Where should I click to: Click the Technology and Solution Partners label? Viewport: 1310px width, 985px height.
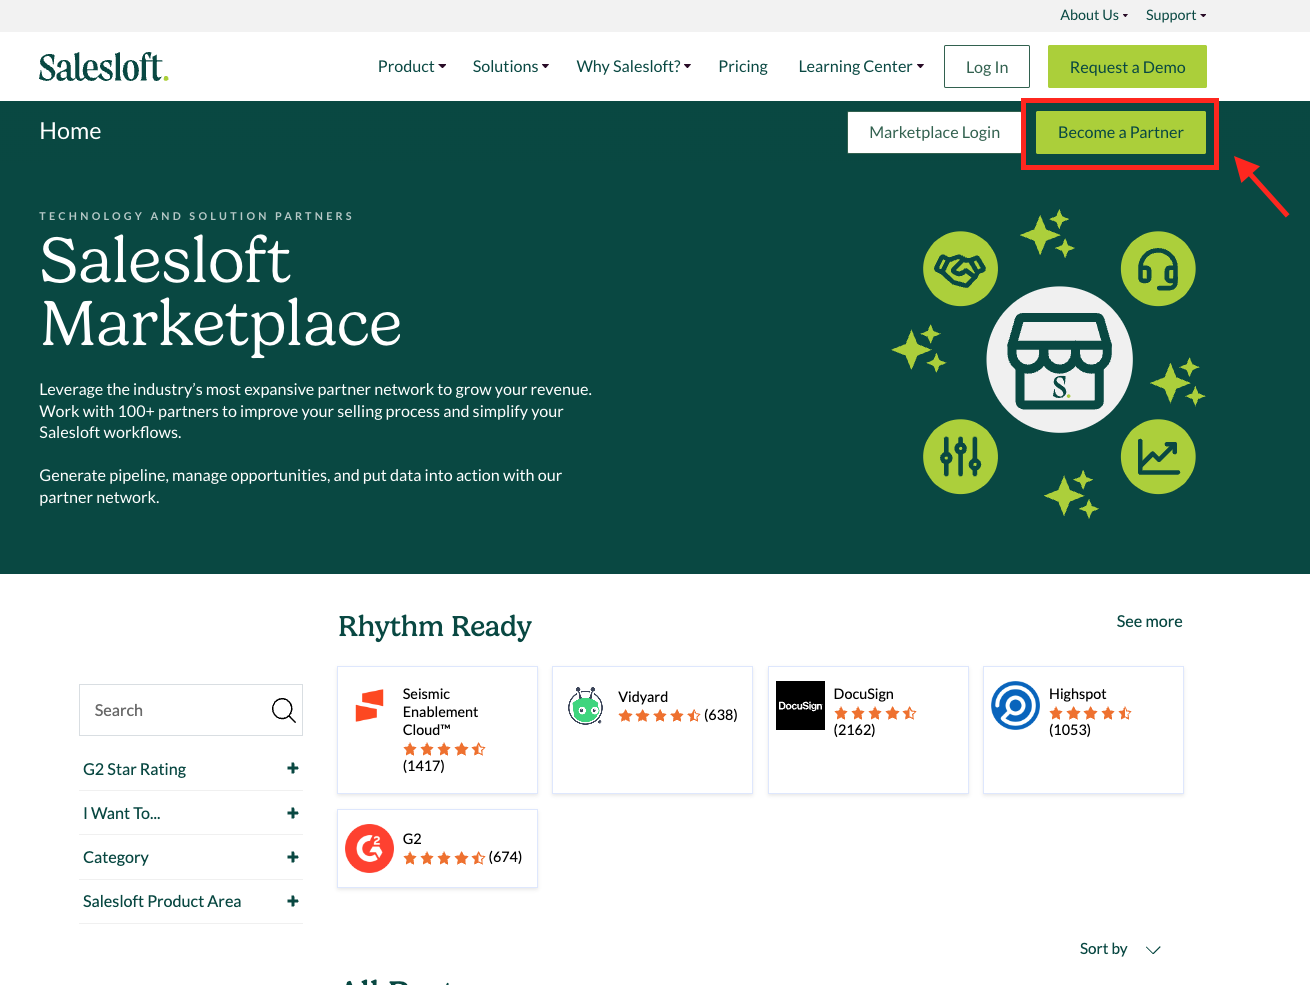(x=196, y=216)
